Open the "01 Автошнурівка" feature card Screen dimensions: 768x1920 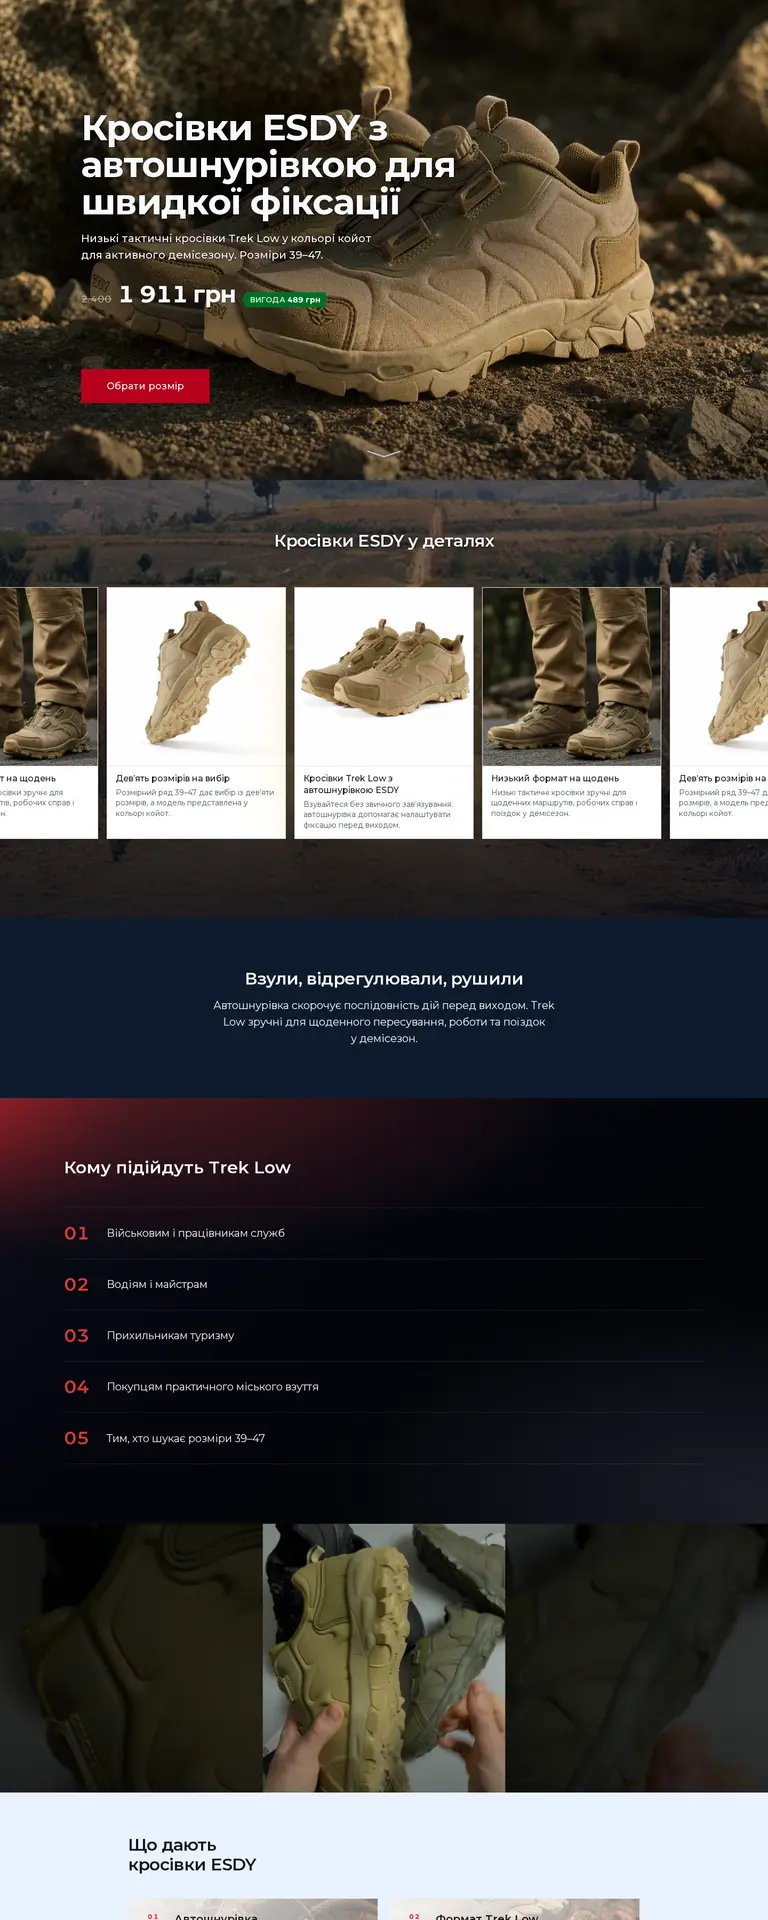pos(253,1909)
